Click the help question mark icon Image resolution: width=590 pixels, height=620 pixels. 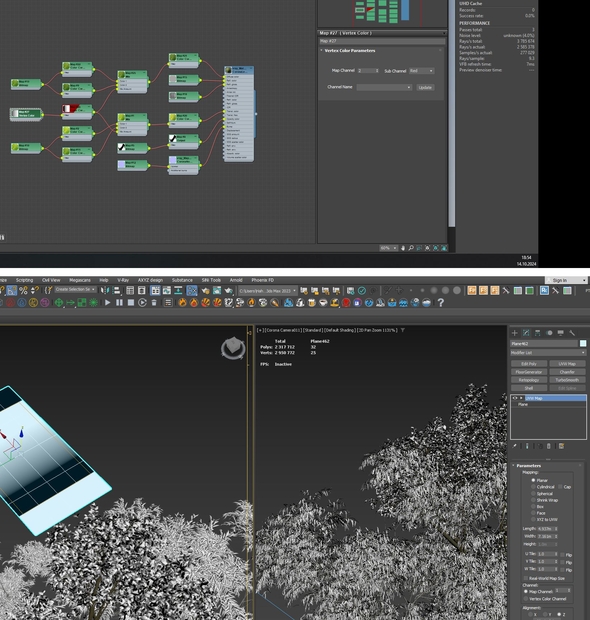440,302
